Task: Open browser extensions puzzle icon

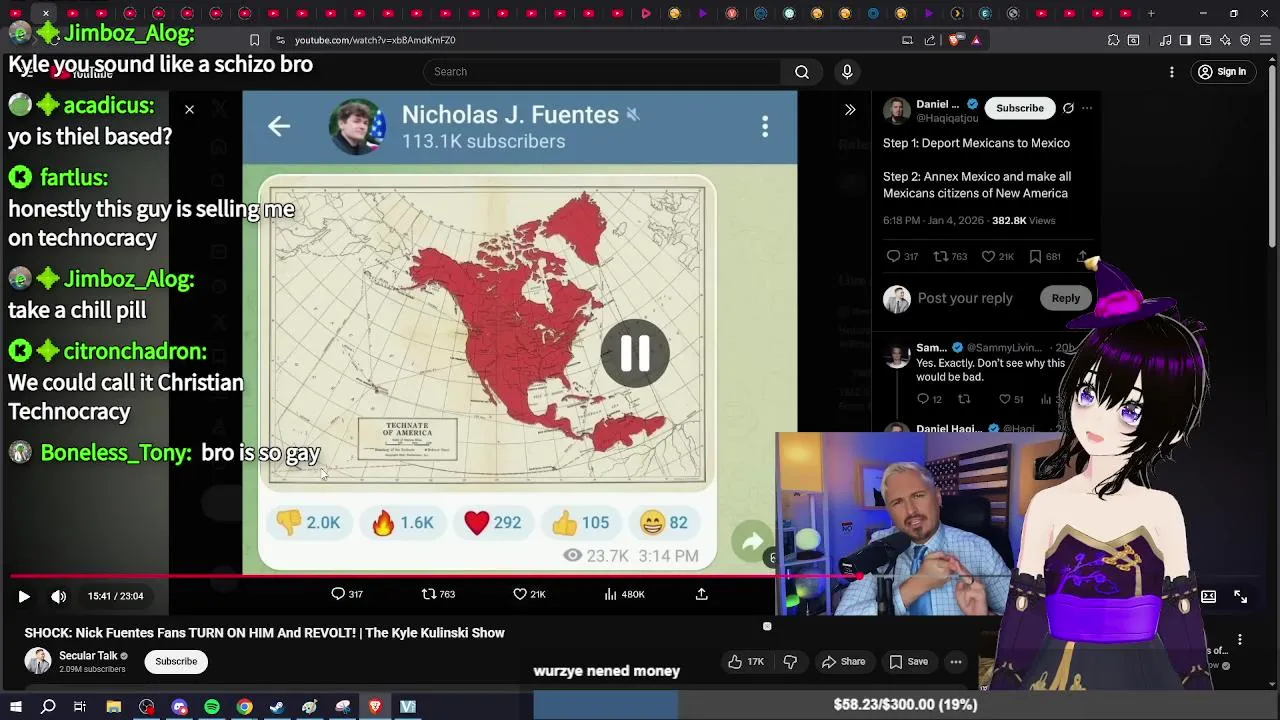Action: click(x=1113, y=40)
